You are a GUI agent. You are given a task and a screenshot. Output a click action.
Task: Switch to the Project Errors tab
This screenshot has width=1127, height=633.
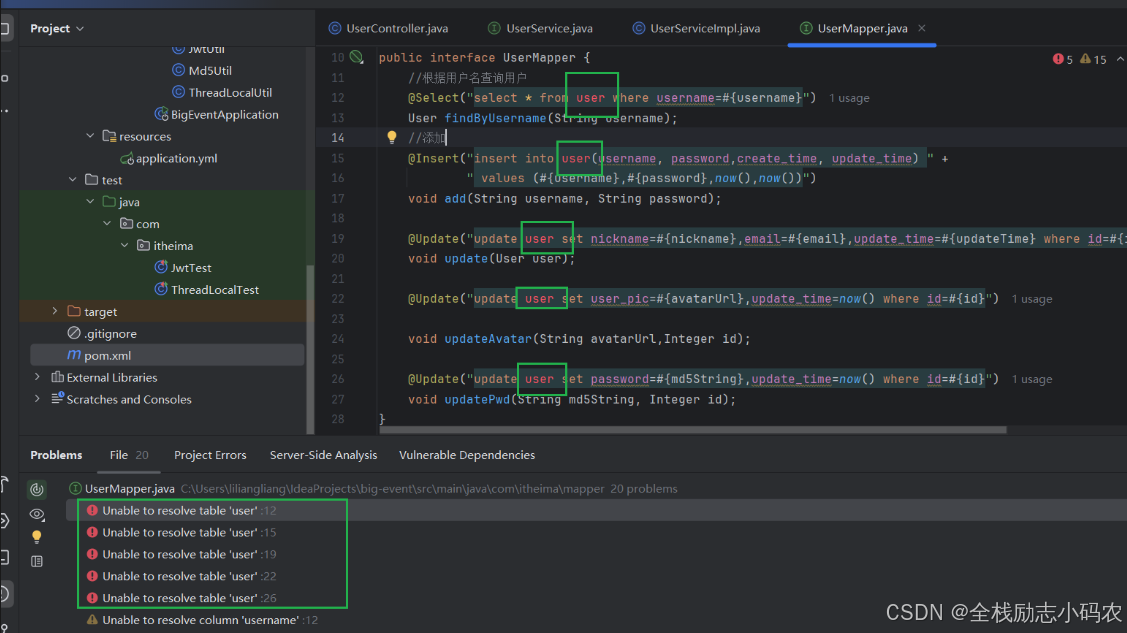[x=210, y=455]
